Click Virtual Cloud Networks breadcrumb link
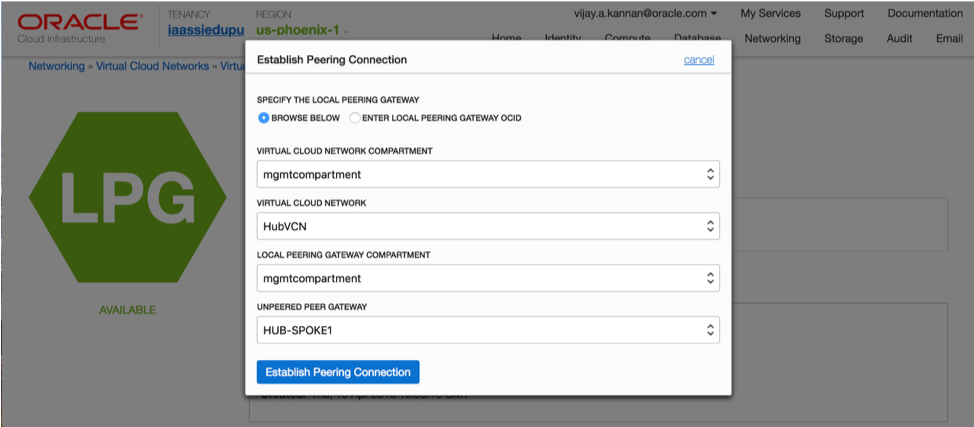Screen dimensions: 974x427 pyautogui.click(x=153, y=66)
